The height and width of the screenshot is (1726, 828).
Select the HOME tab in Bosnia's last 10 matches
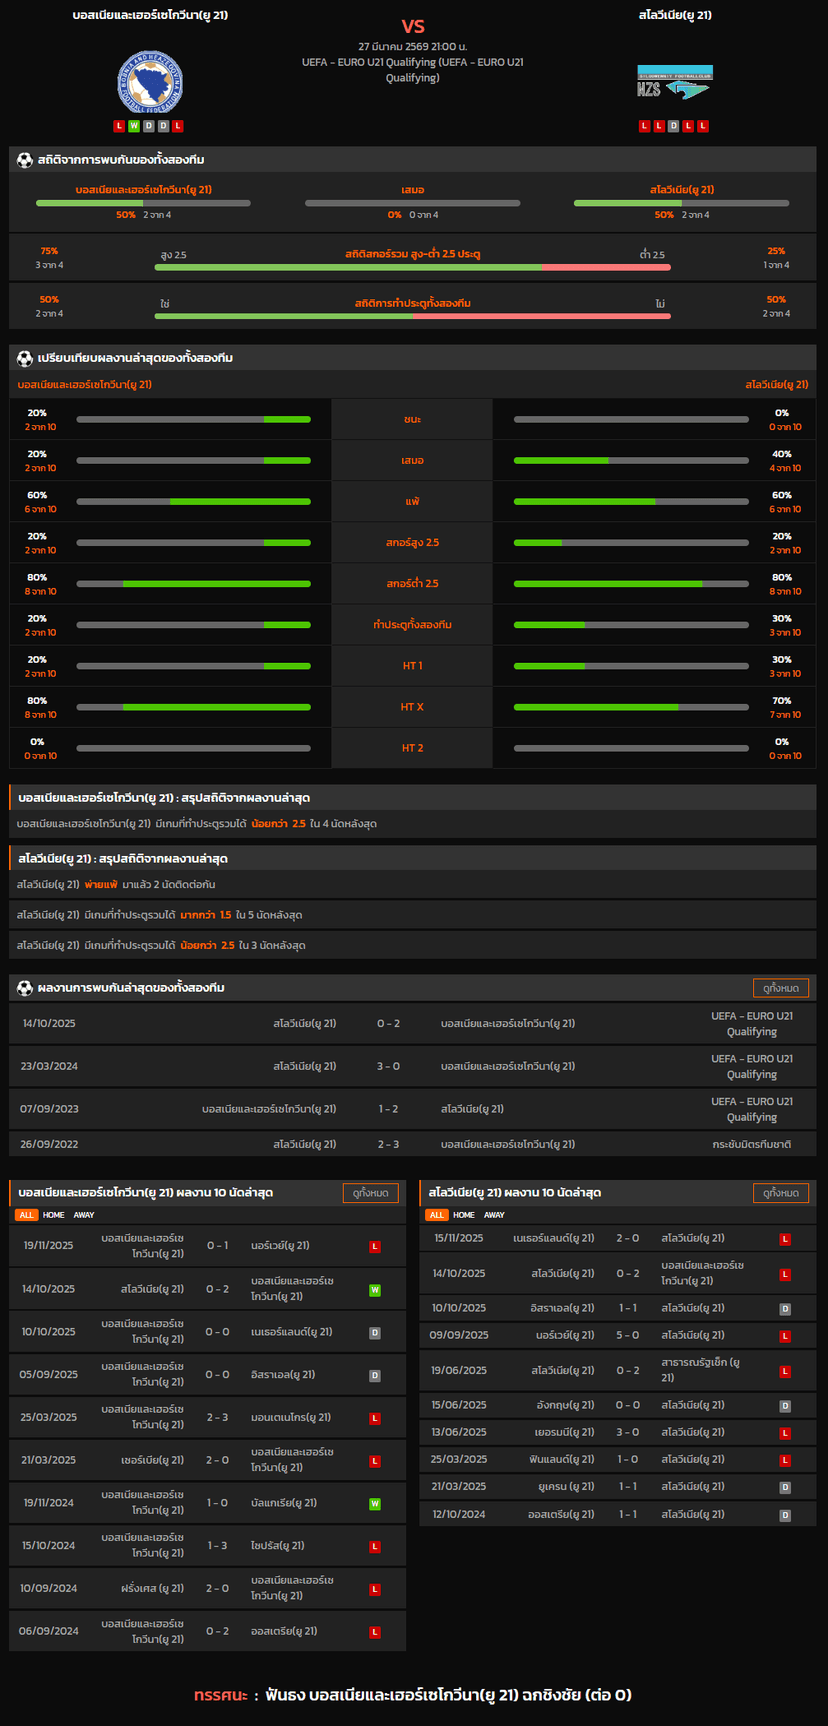click(54, 1215)
